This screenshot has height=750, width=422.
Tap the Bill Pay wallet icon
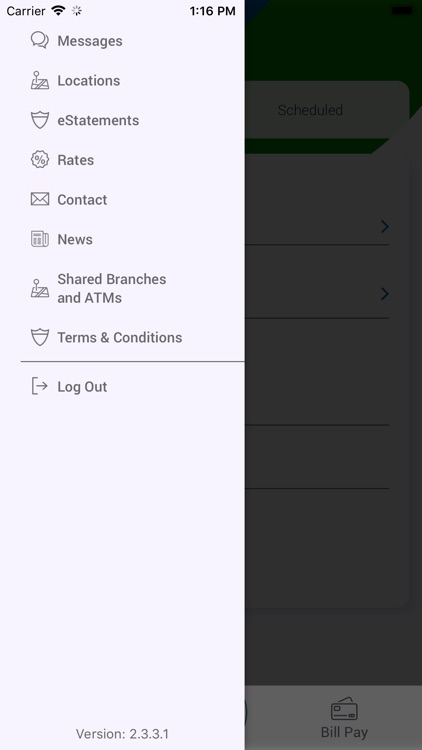pos(344,709)
